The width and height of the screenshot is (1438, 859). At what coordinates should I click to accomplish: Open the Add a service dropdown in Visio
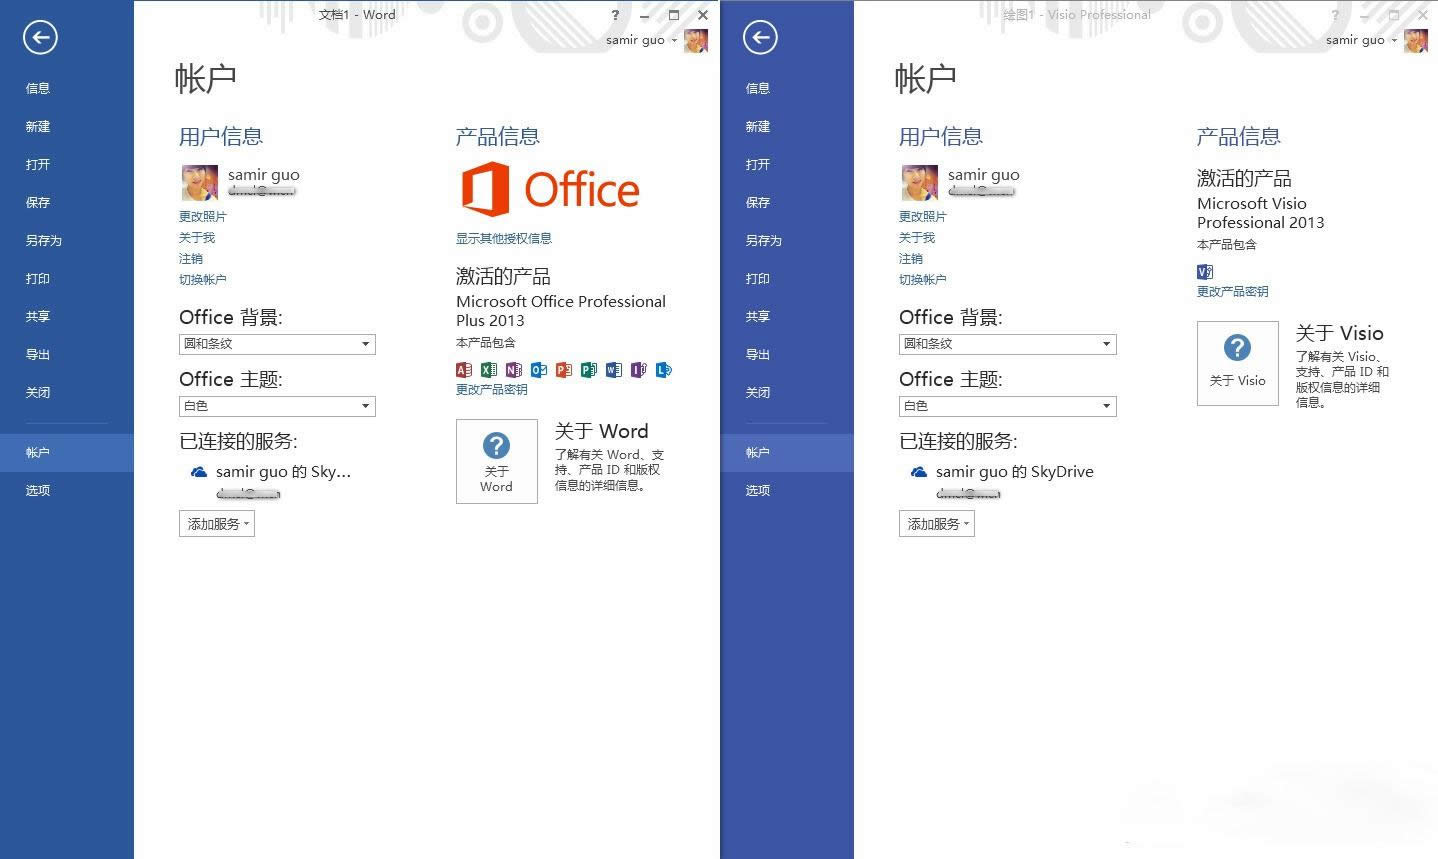[x=936, y=524]
